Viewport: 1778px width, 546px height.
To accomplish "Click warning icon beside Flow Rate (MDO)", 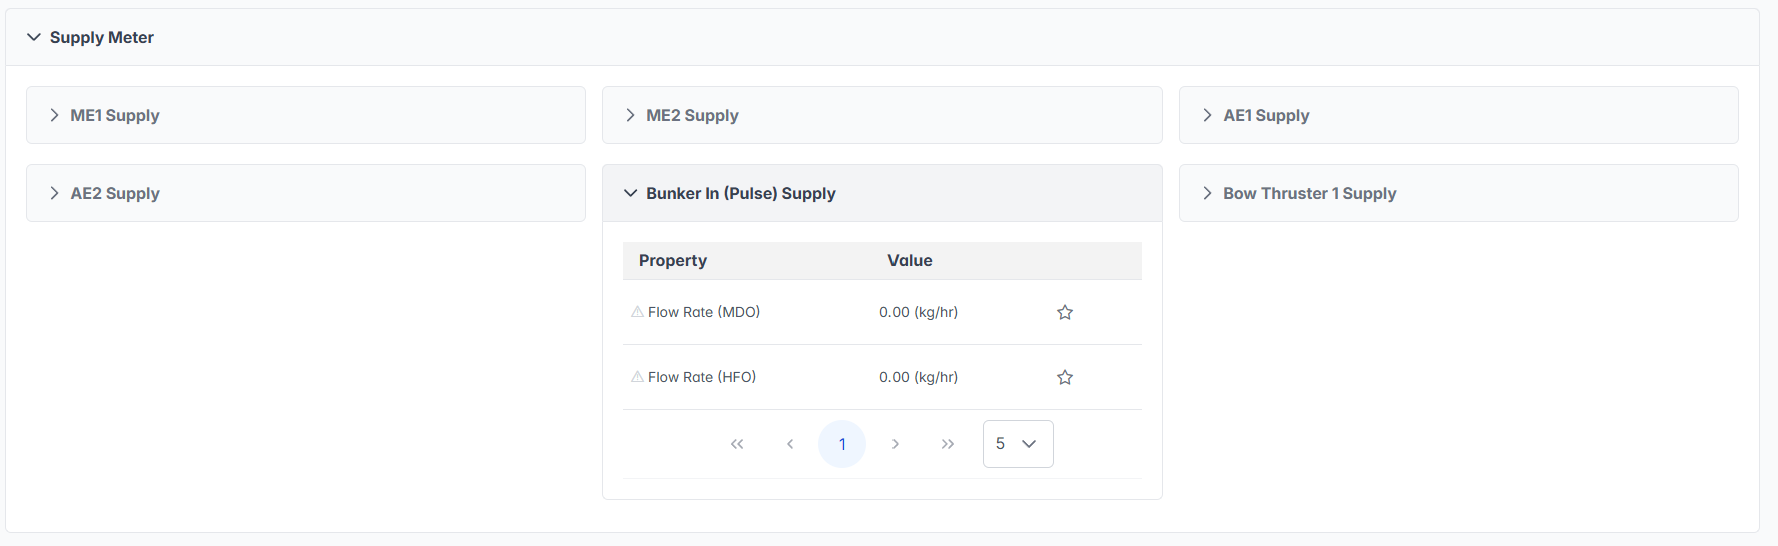I will (637, 312).
